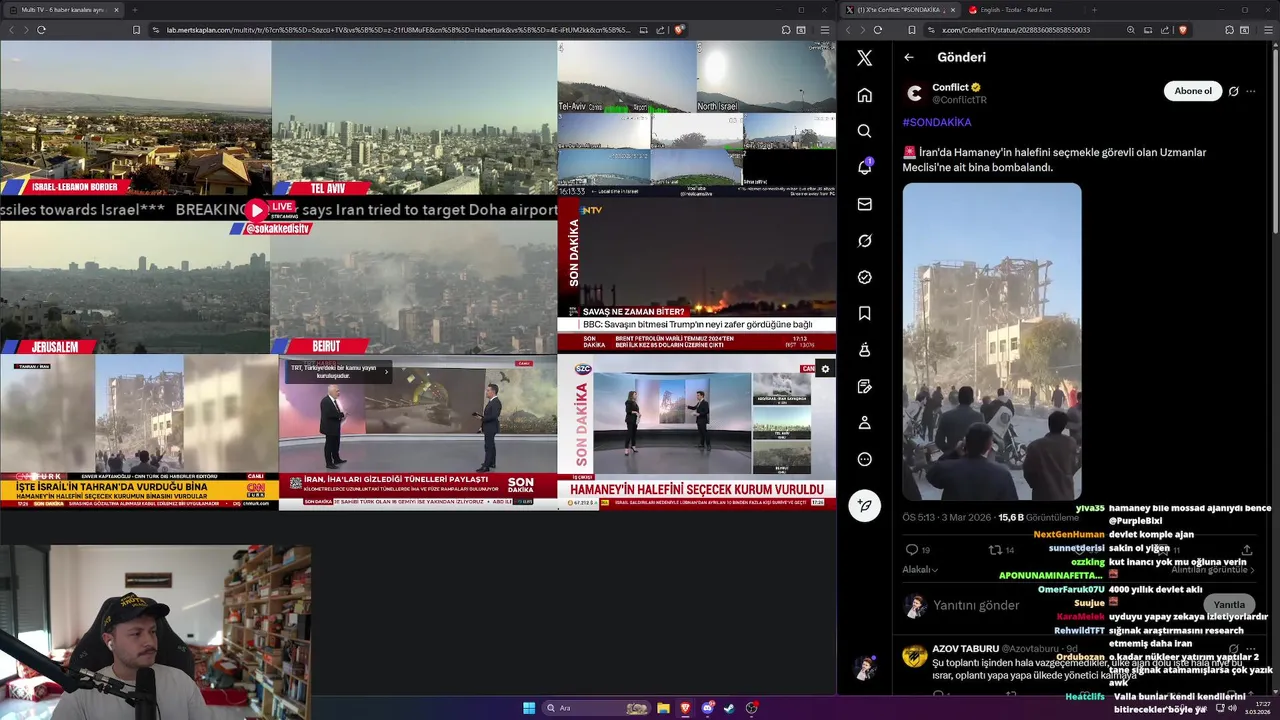Screen dimensions: 1280x720
Task: Select the NTV Son Dakika stream
Action: coord(697,275)
